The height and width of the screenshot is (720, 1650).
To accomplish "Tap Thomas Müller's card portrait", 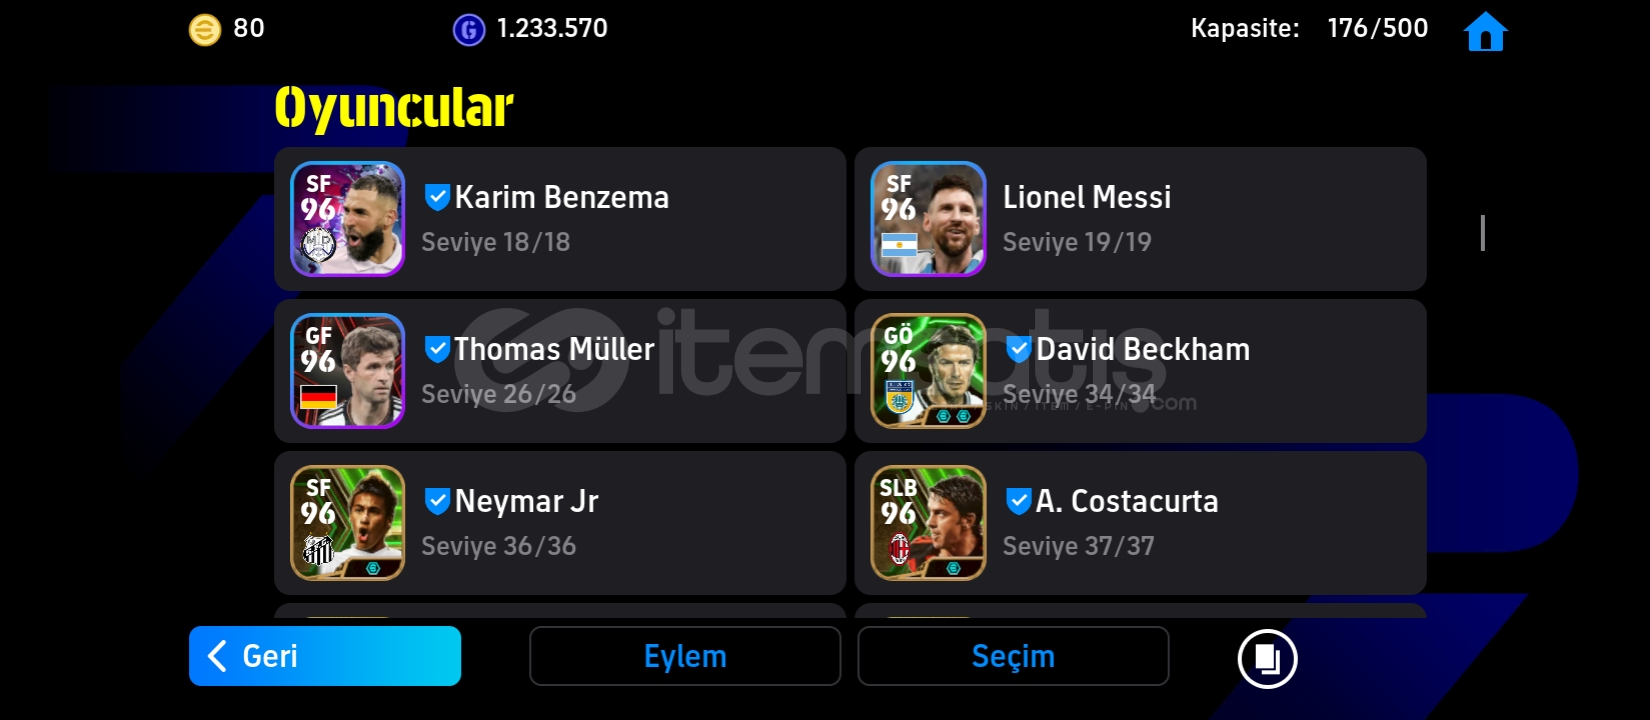I will point(348,371).
